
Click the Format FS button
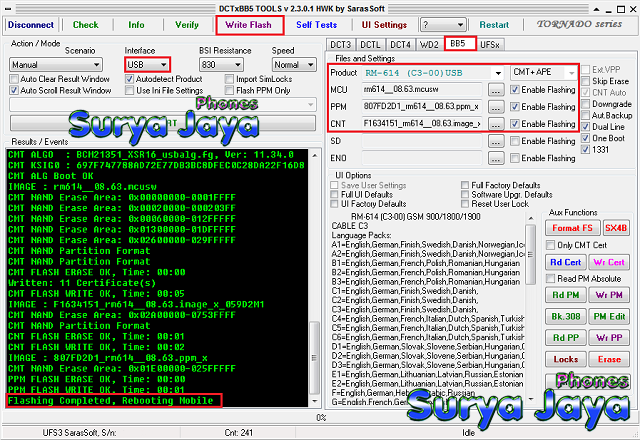(x=572, y=228)
